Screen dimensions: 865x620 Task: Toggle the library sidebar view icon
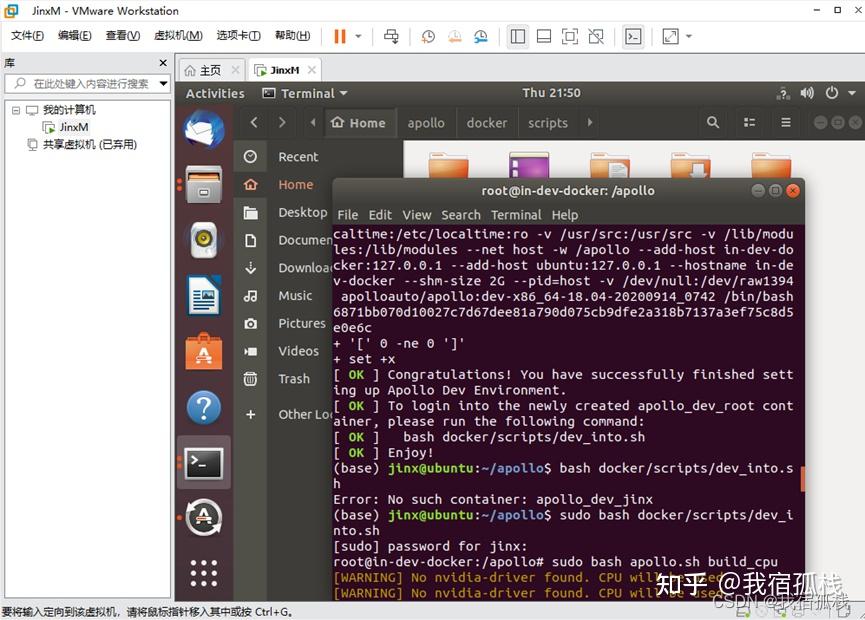517,36
